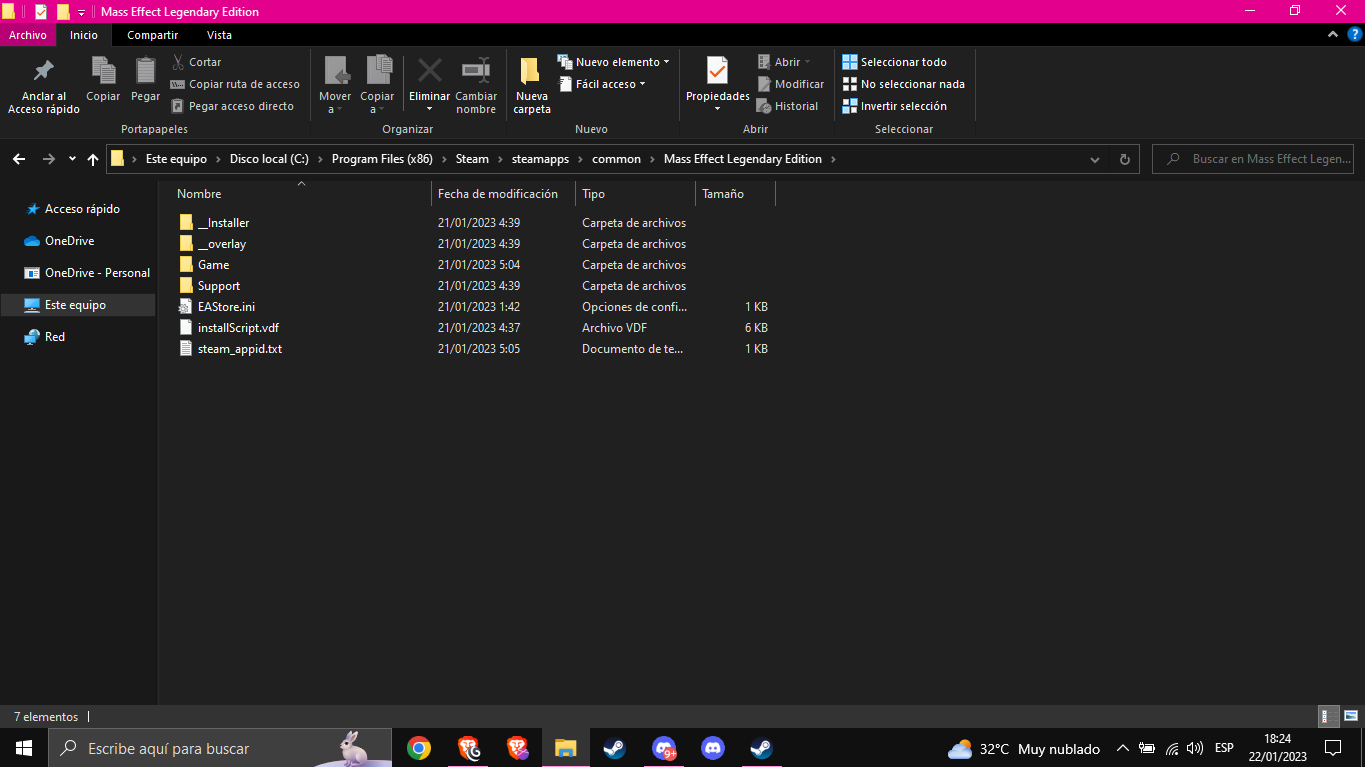
Task: Pin folder with Anclar al Acceso rápido
Action: (43, 86)
